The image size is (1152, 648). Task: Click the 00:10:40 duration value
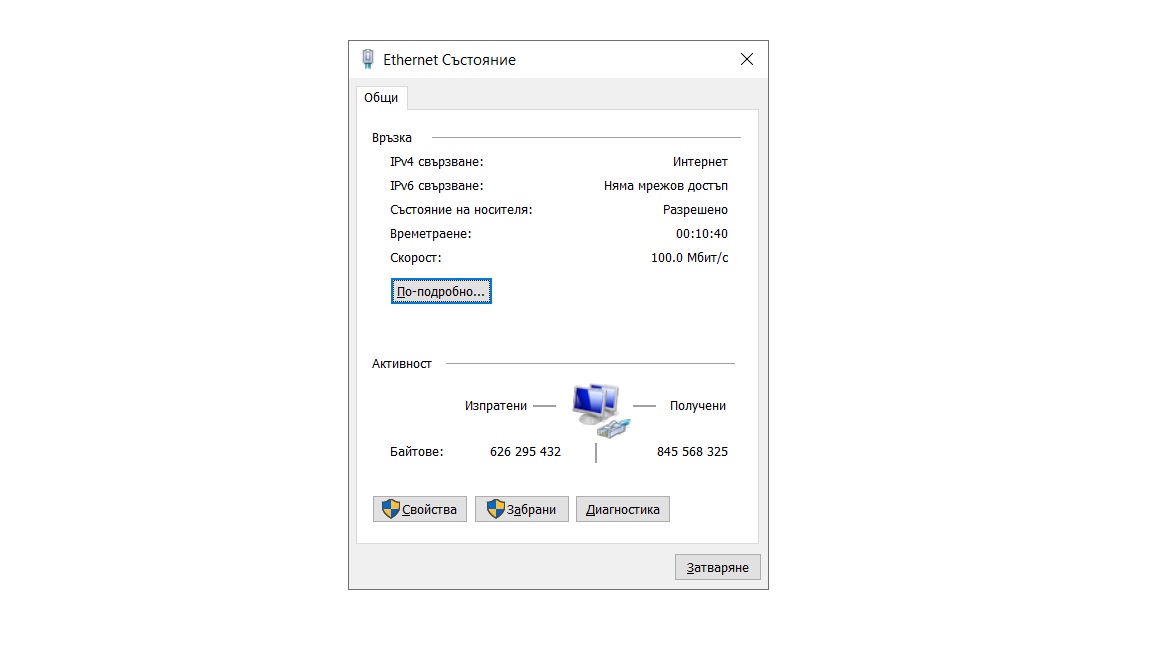tap(702, 234)
